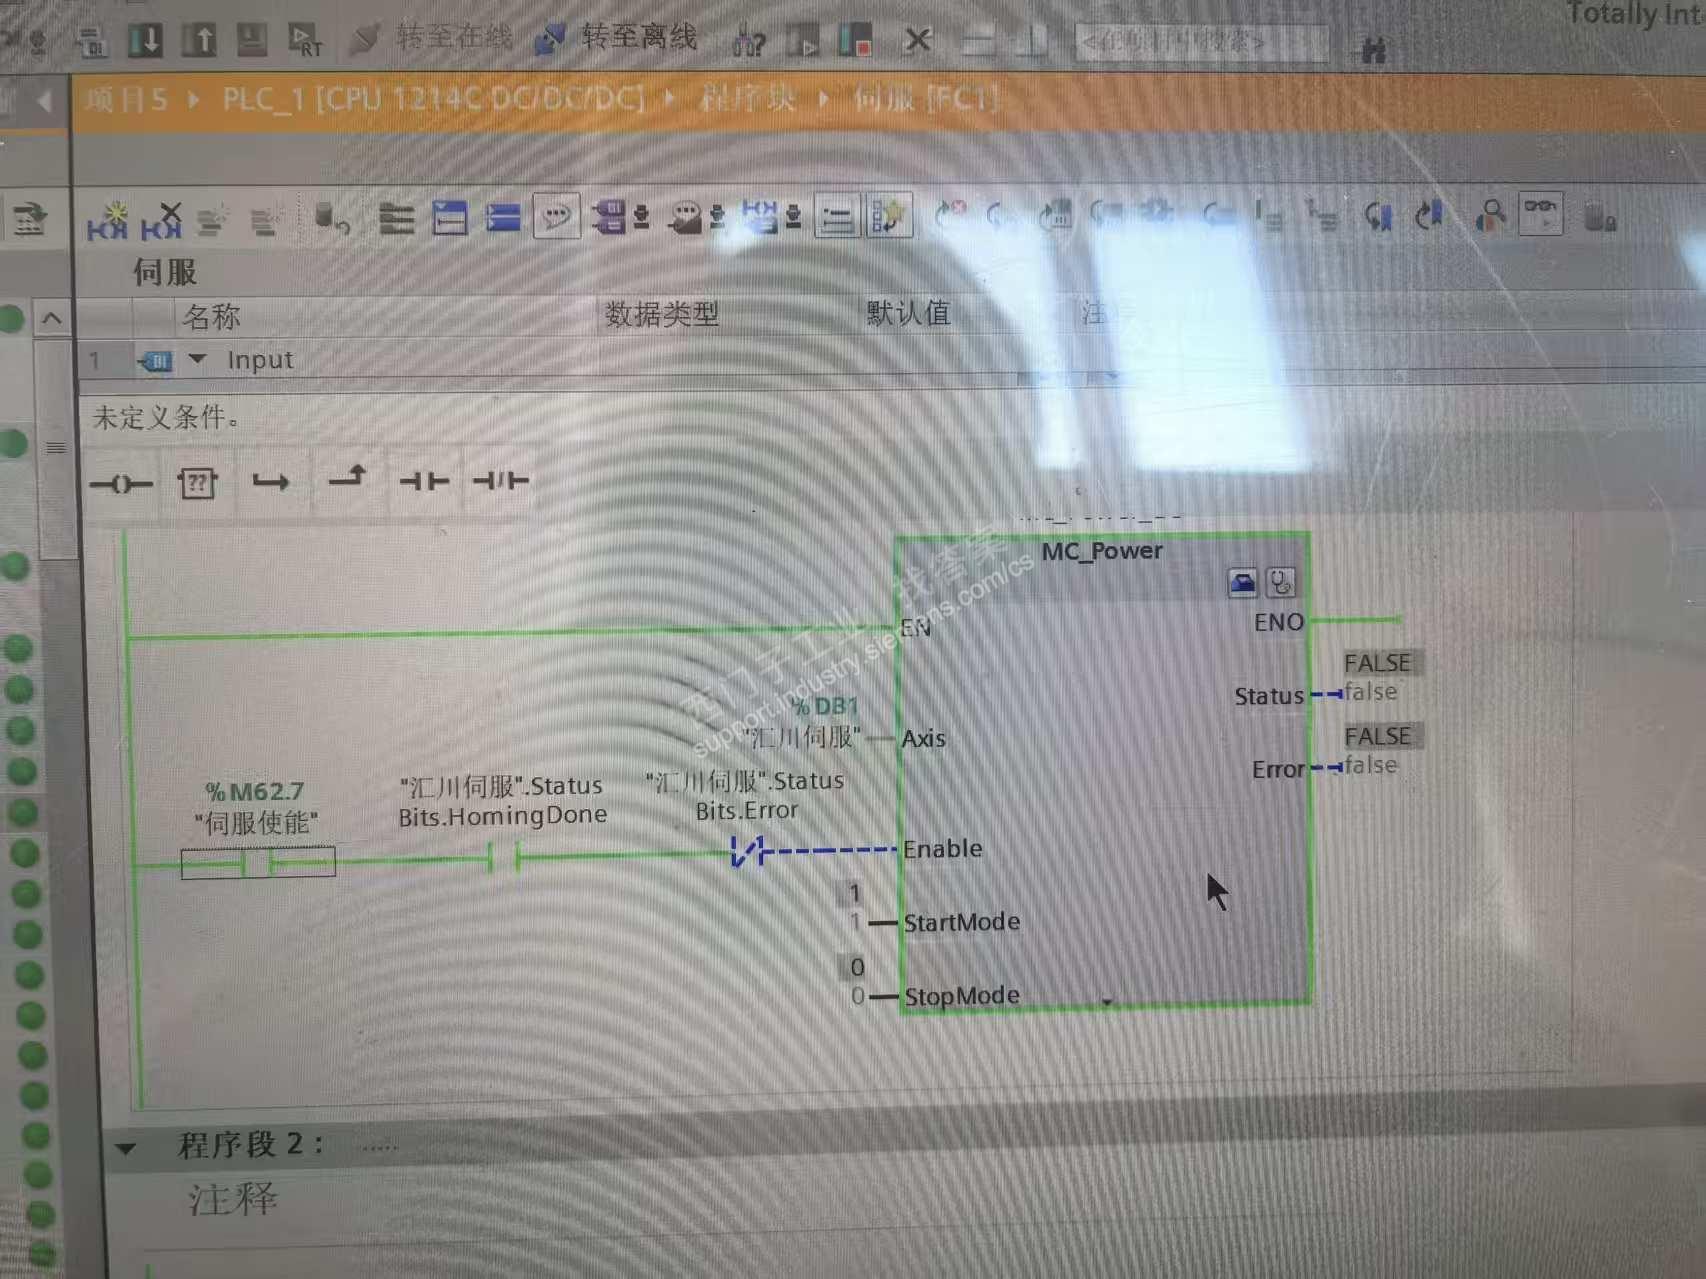Click the Status output label on MC_Power

pos(1269,696)
